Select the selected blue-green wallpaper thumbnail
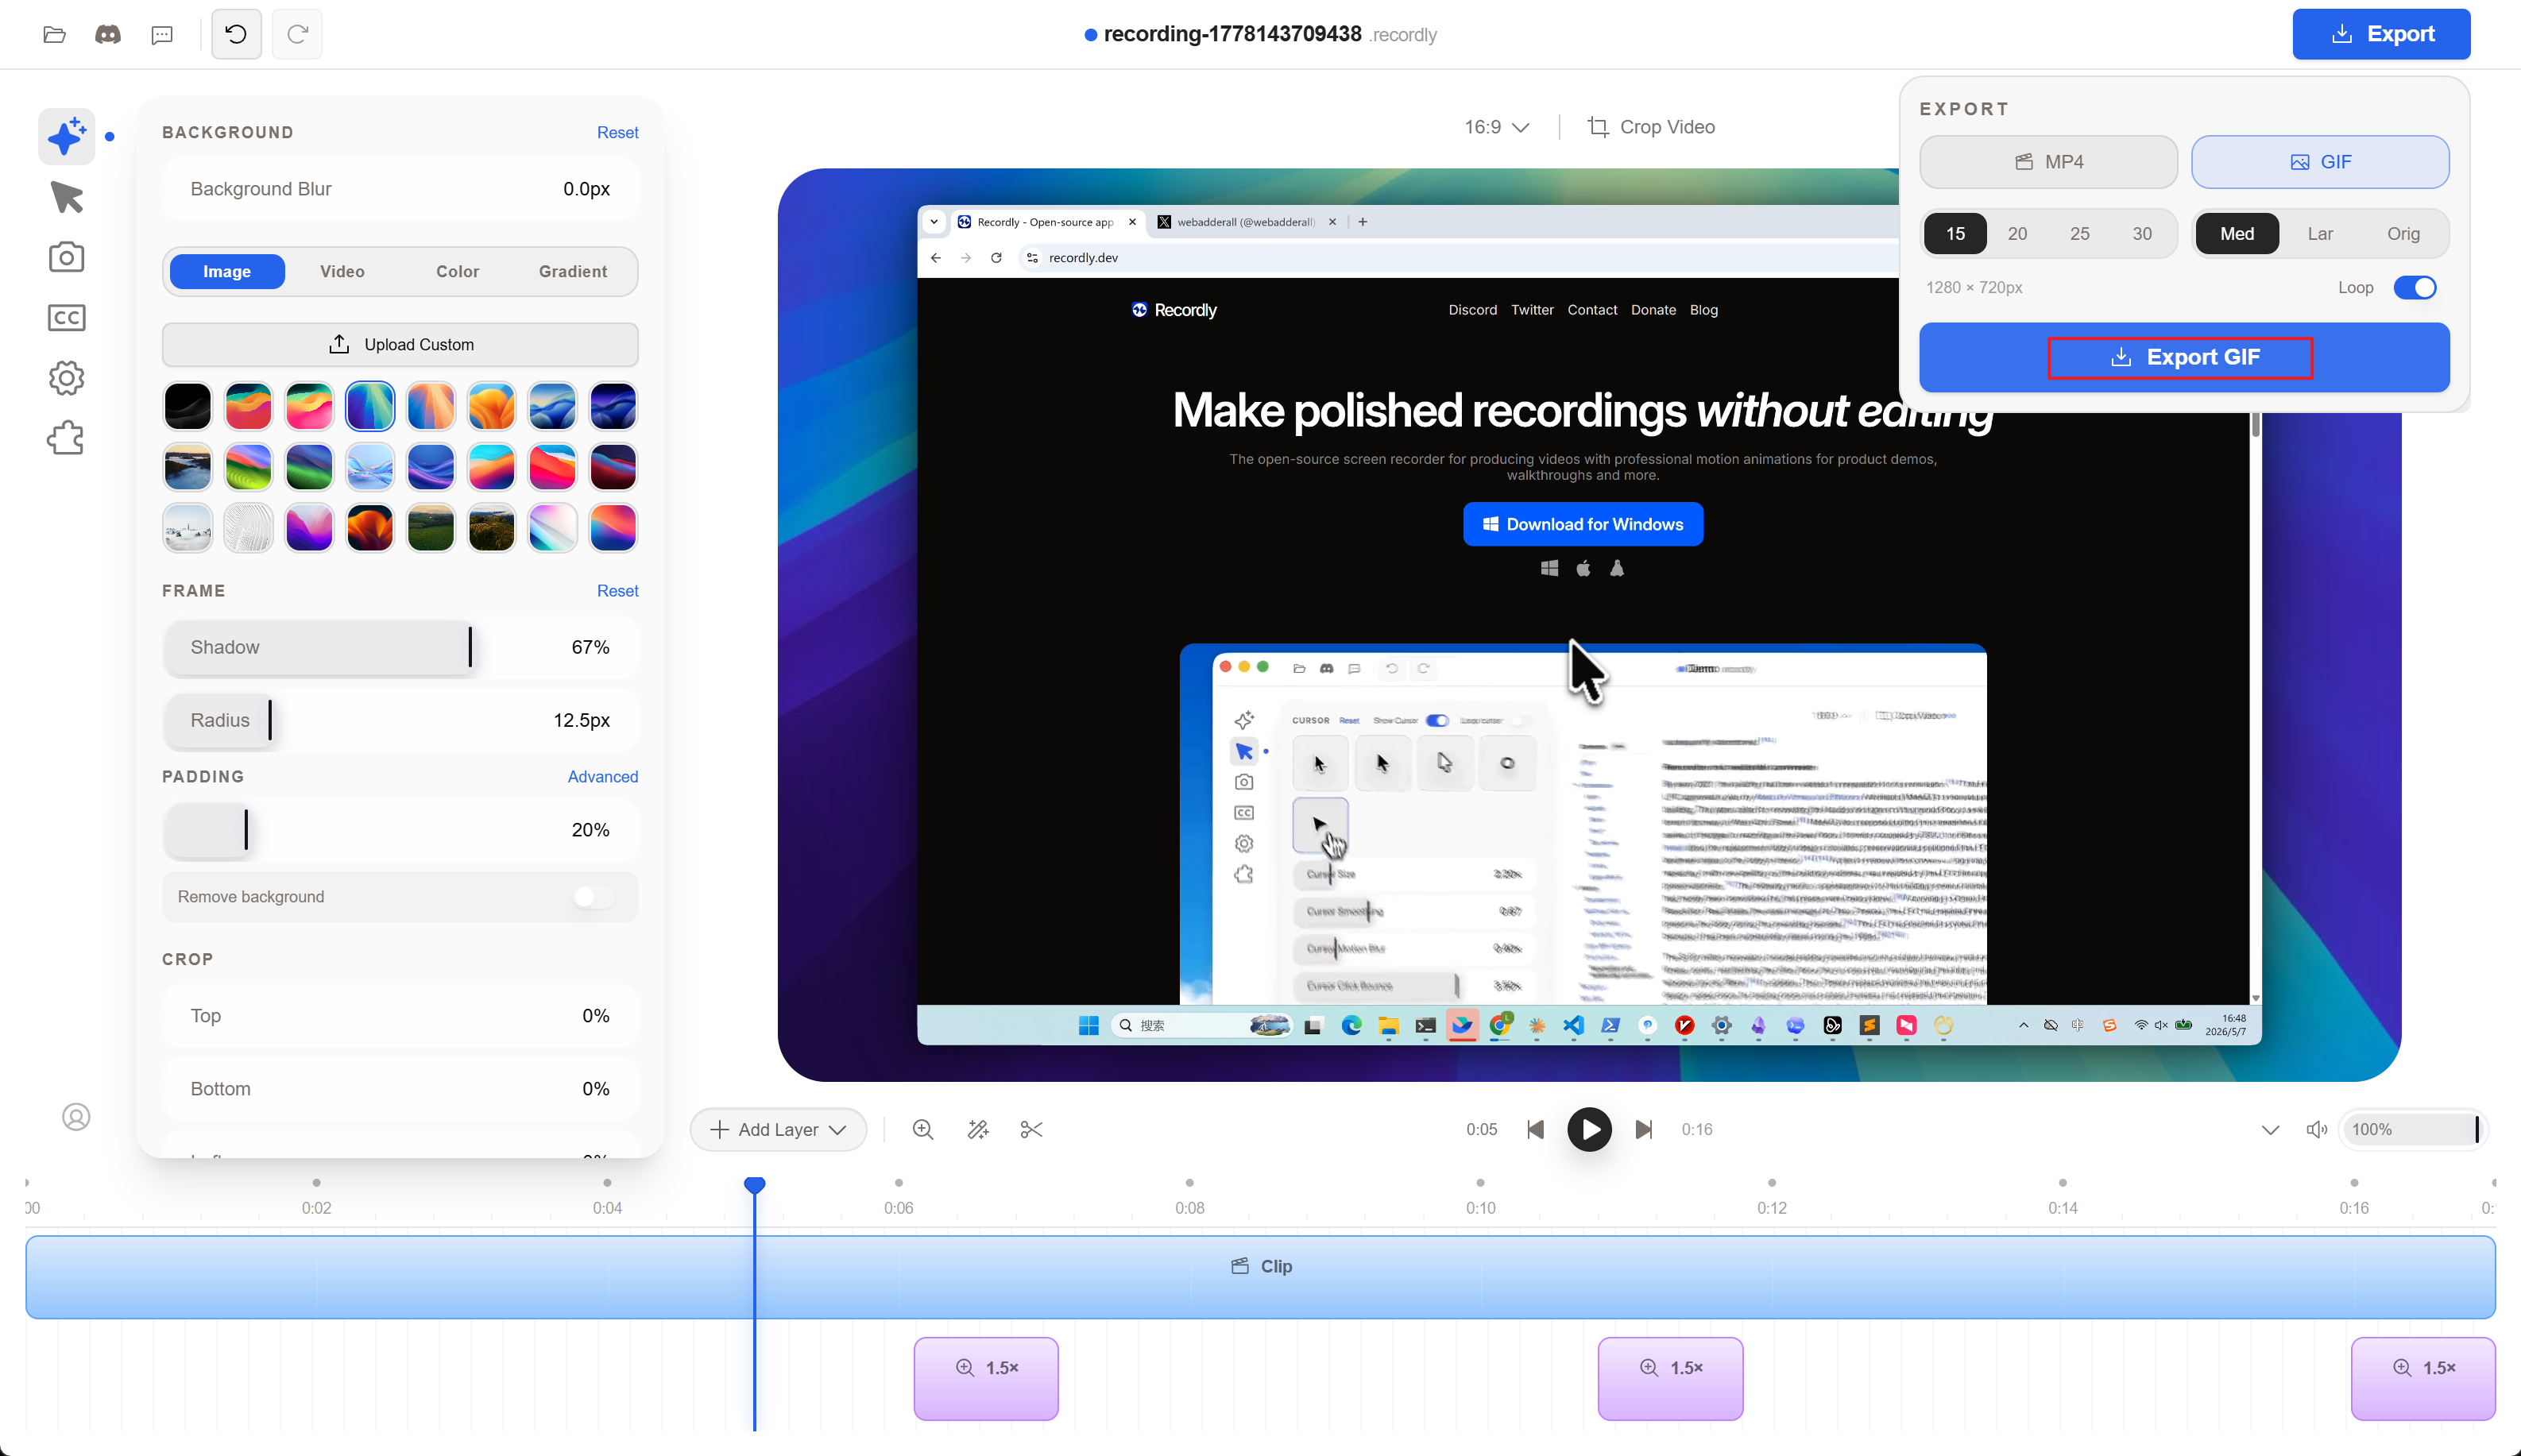The height and width of the screenshot is (1456, 2521). pos(370,406)
